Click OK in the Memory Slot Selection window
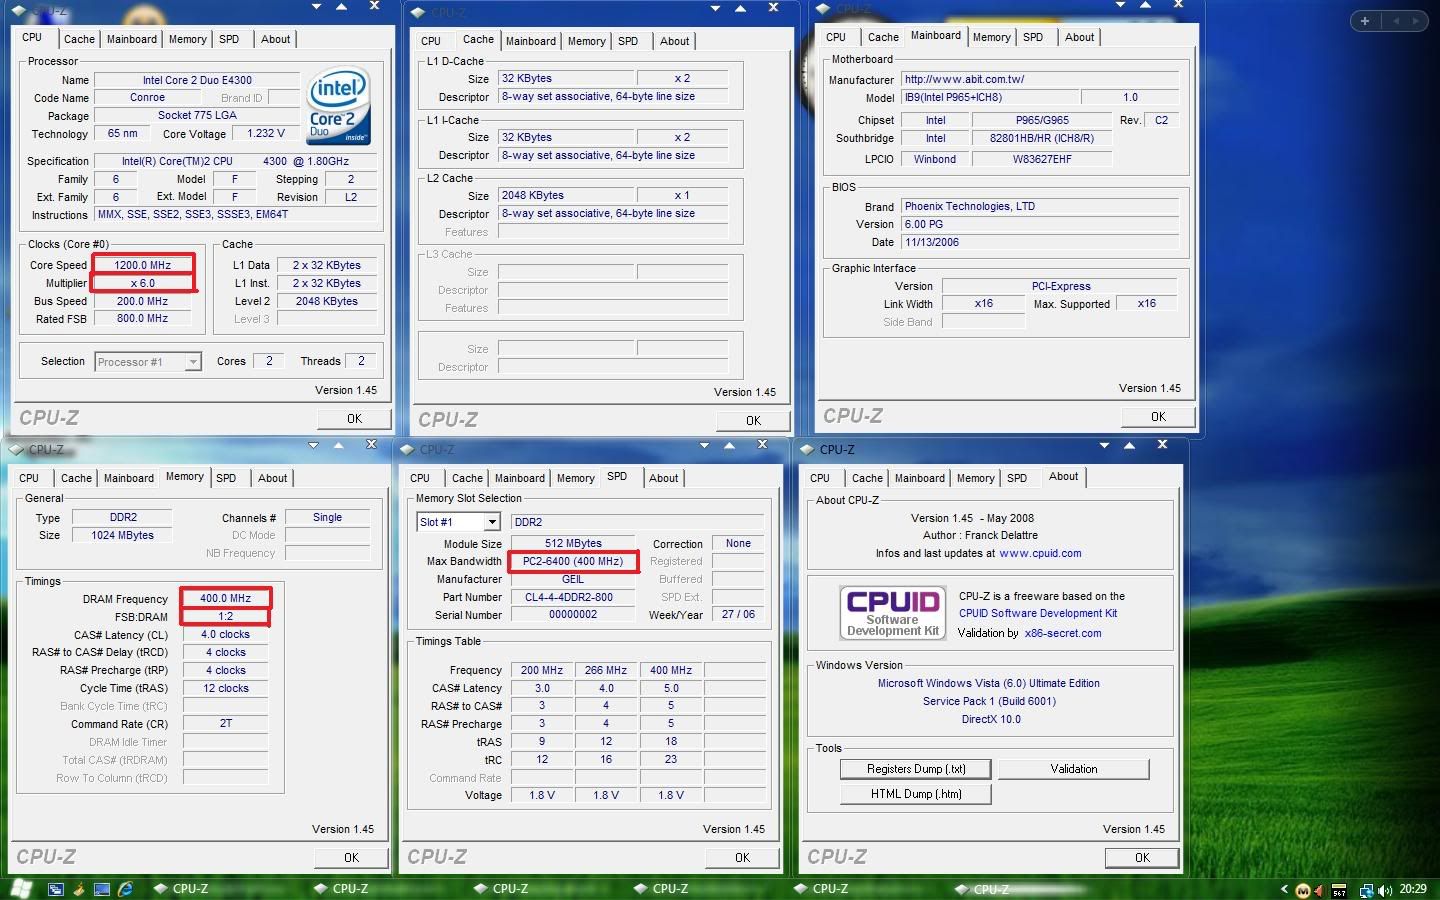The width and height of the screenshot is (1440, 900). click(742, 858)
